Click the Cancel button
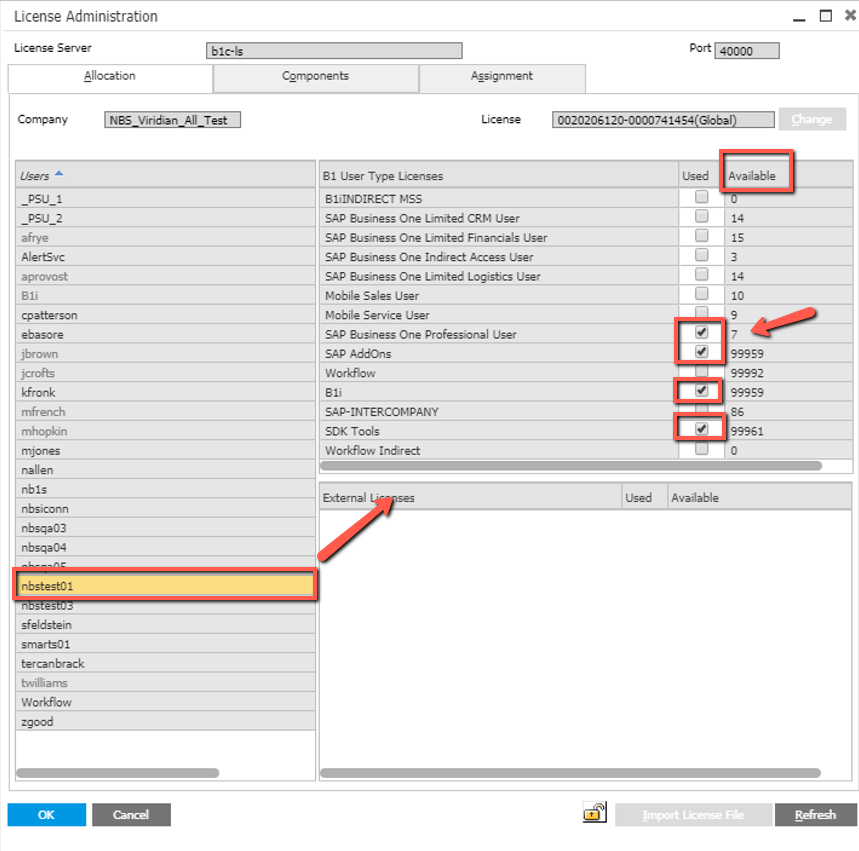The image size is (859, 851). click(131, 815)
